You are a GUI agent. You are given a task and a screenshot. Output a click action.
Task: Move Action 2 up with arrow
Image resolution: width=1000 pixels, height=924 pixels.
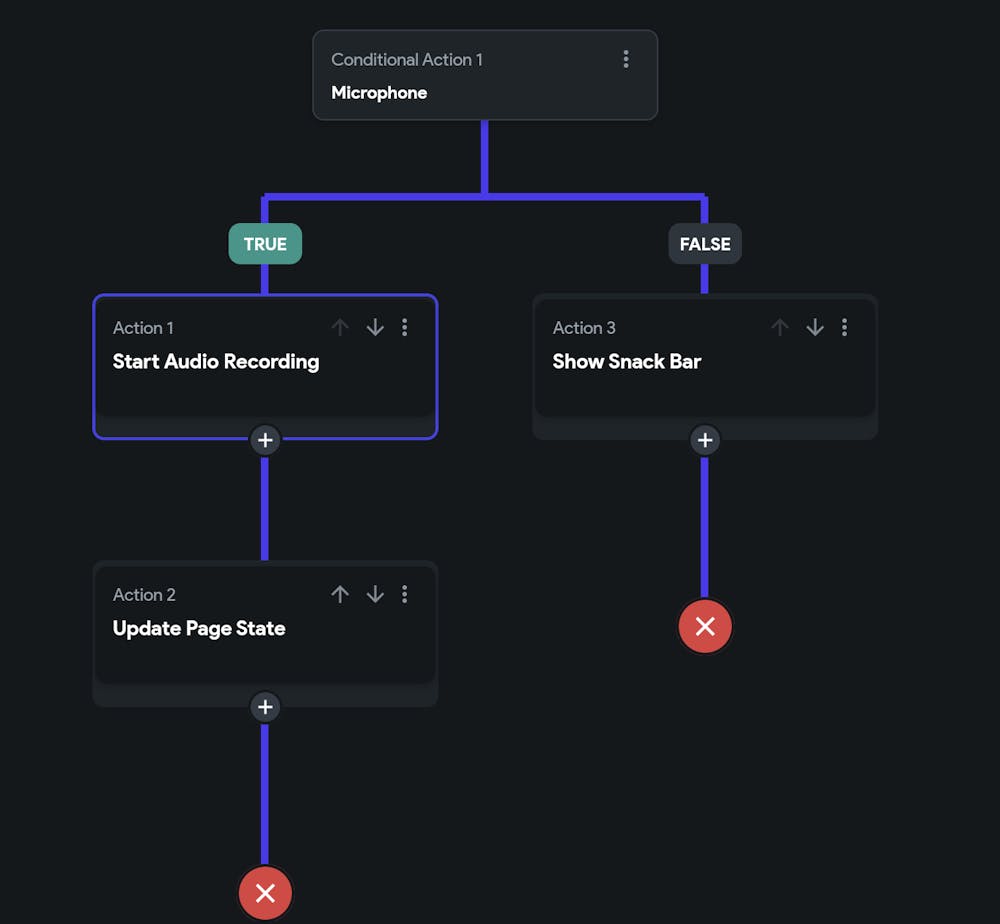click(340, 594)
